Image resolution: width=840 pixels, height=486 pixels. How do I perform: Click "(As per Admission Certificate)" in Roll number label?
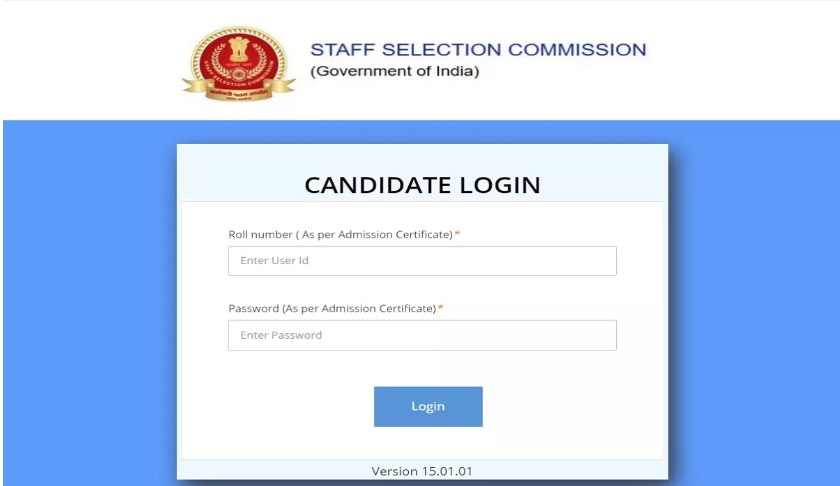(x=374, y=234)
